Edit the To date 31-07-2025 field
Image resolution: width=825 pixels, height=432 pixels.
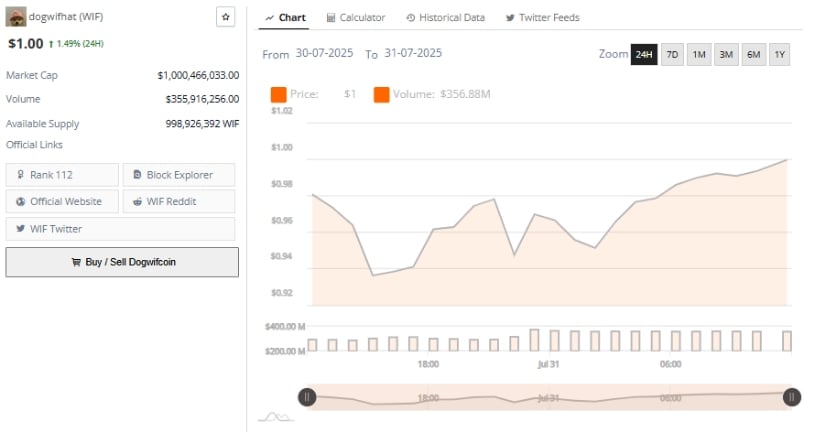click(413, 53)
